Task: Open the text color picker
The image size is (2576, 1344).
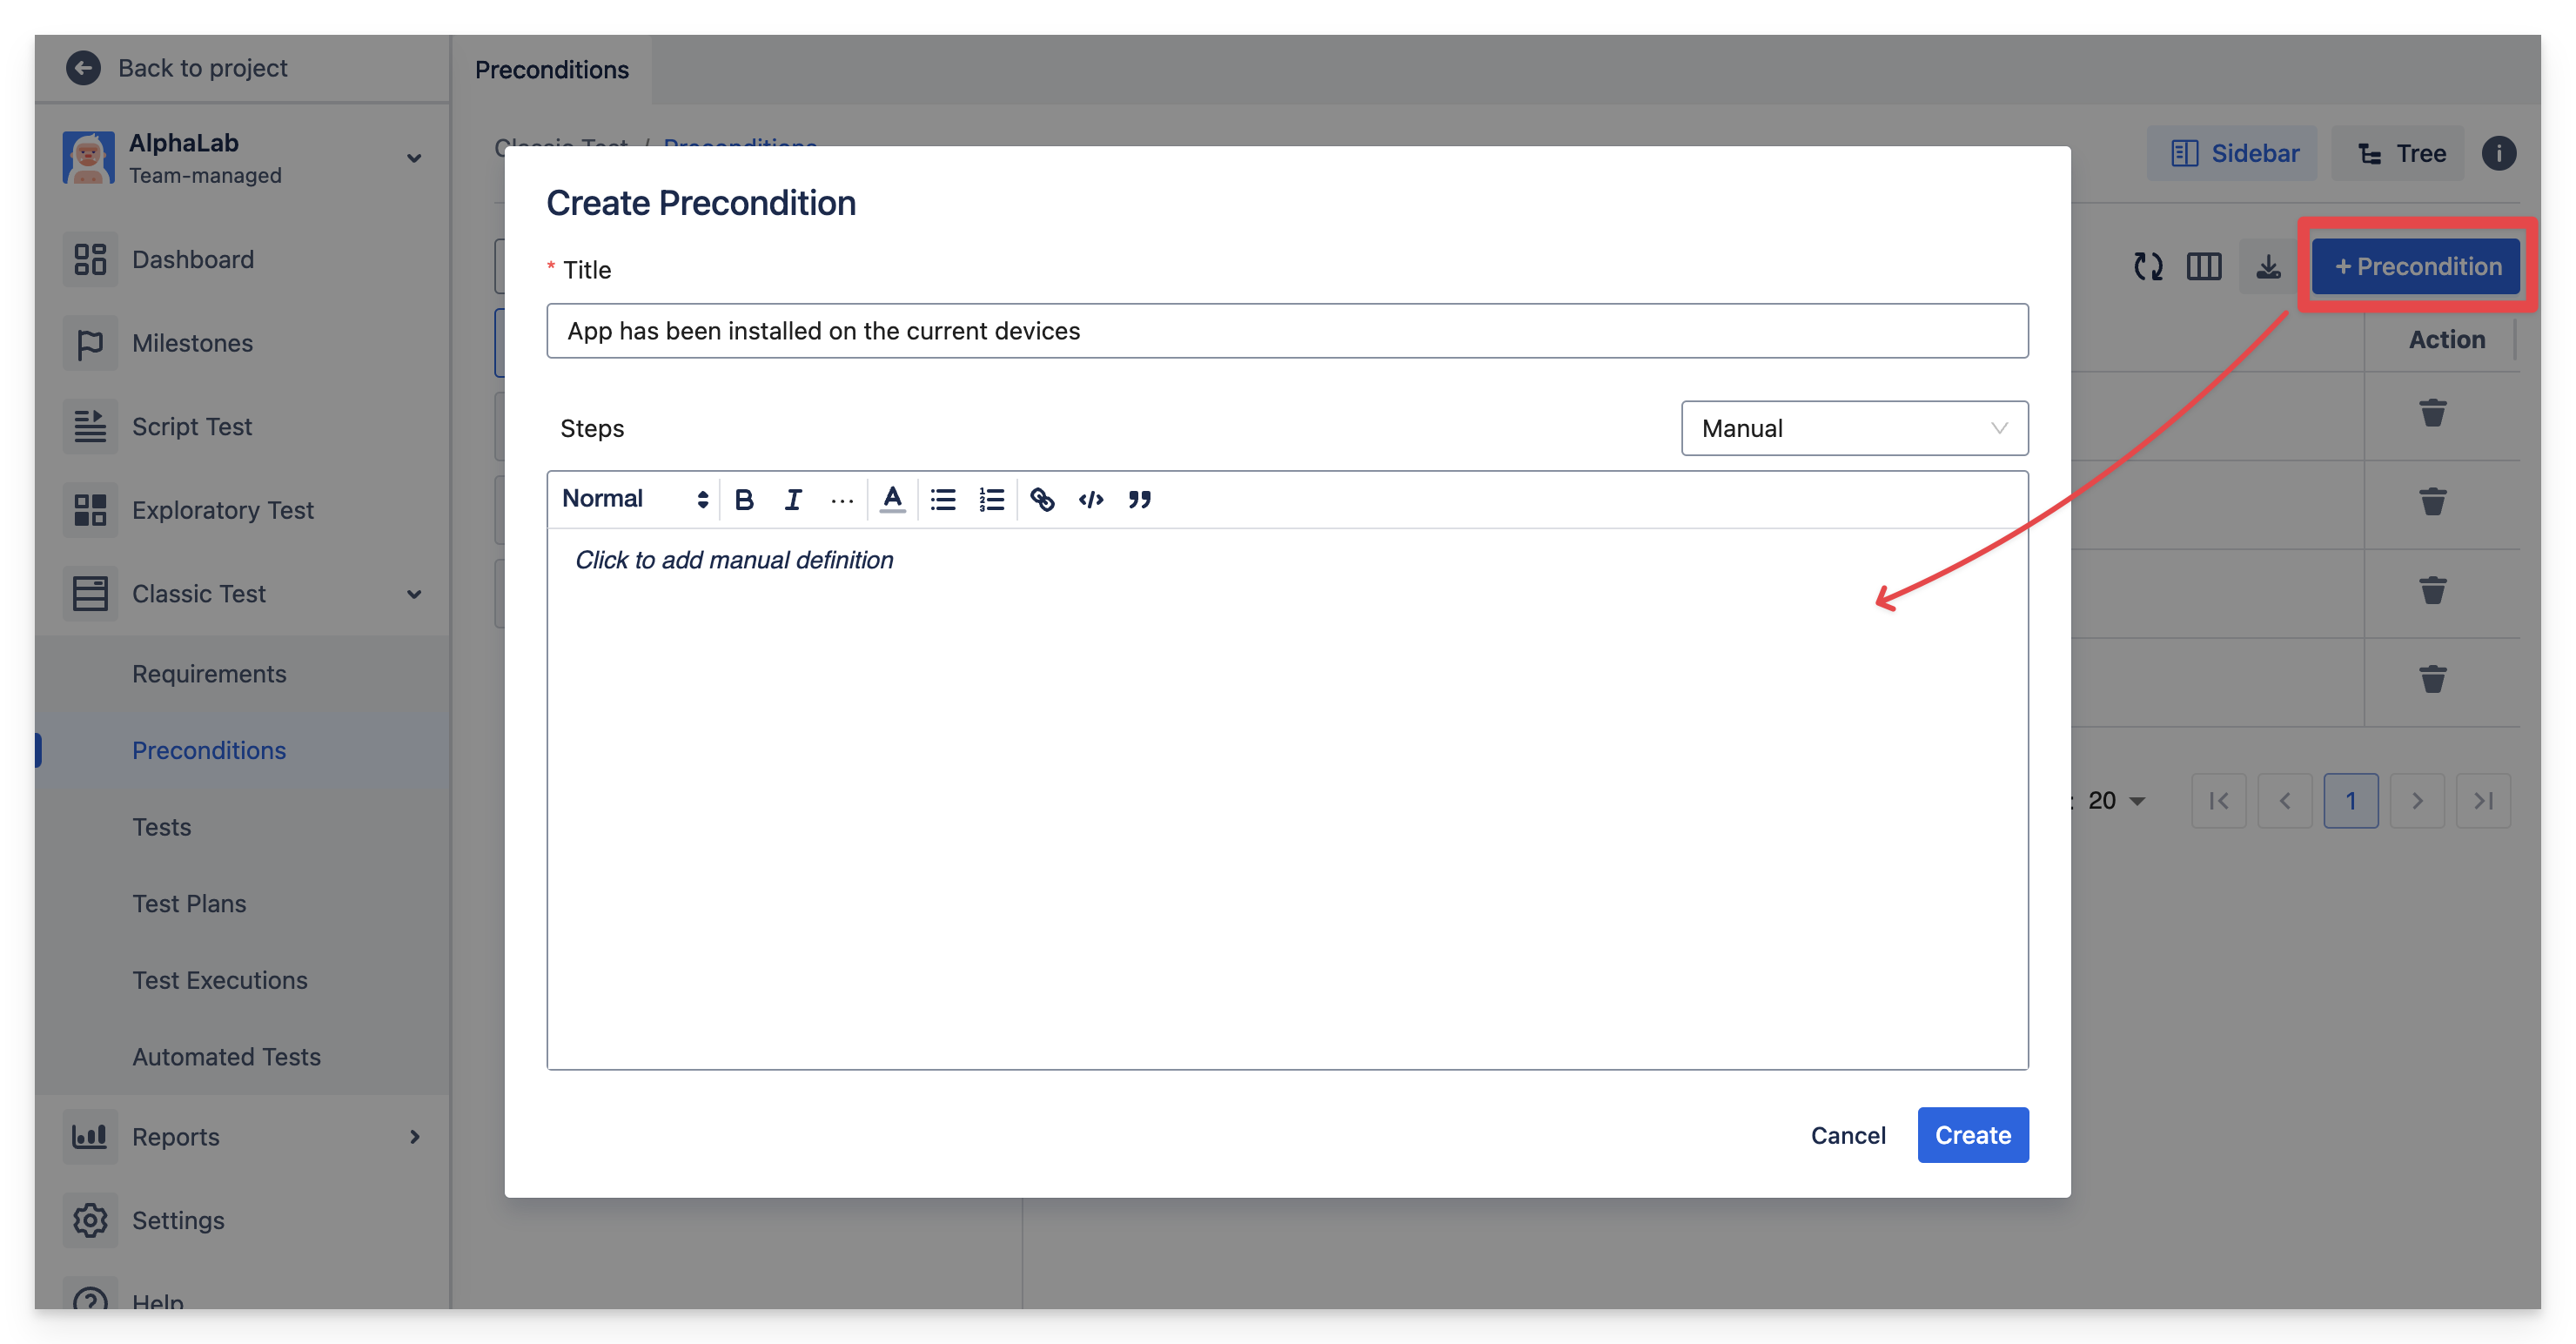Action: (x=892, y=499)
